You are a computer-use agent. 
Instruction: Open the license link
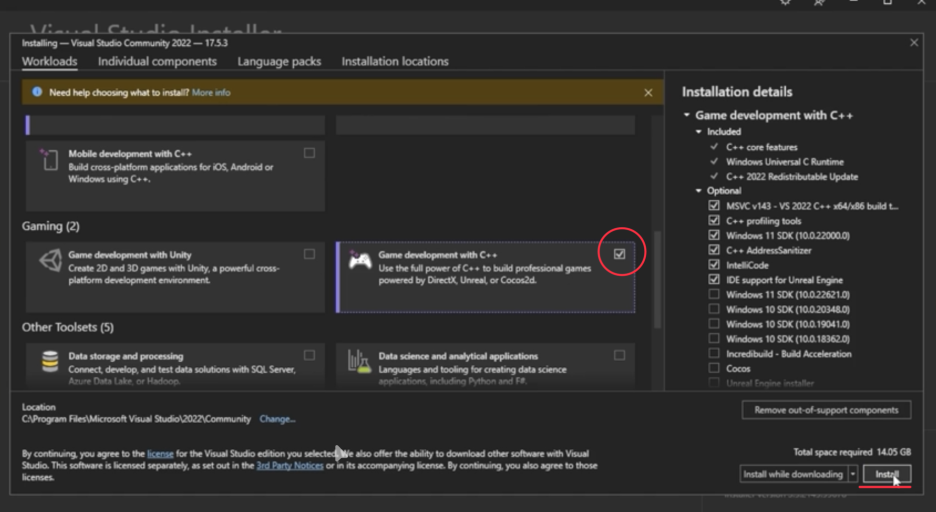point(160,454)
